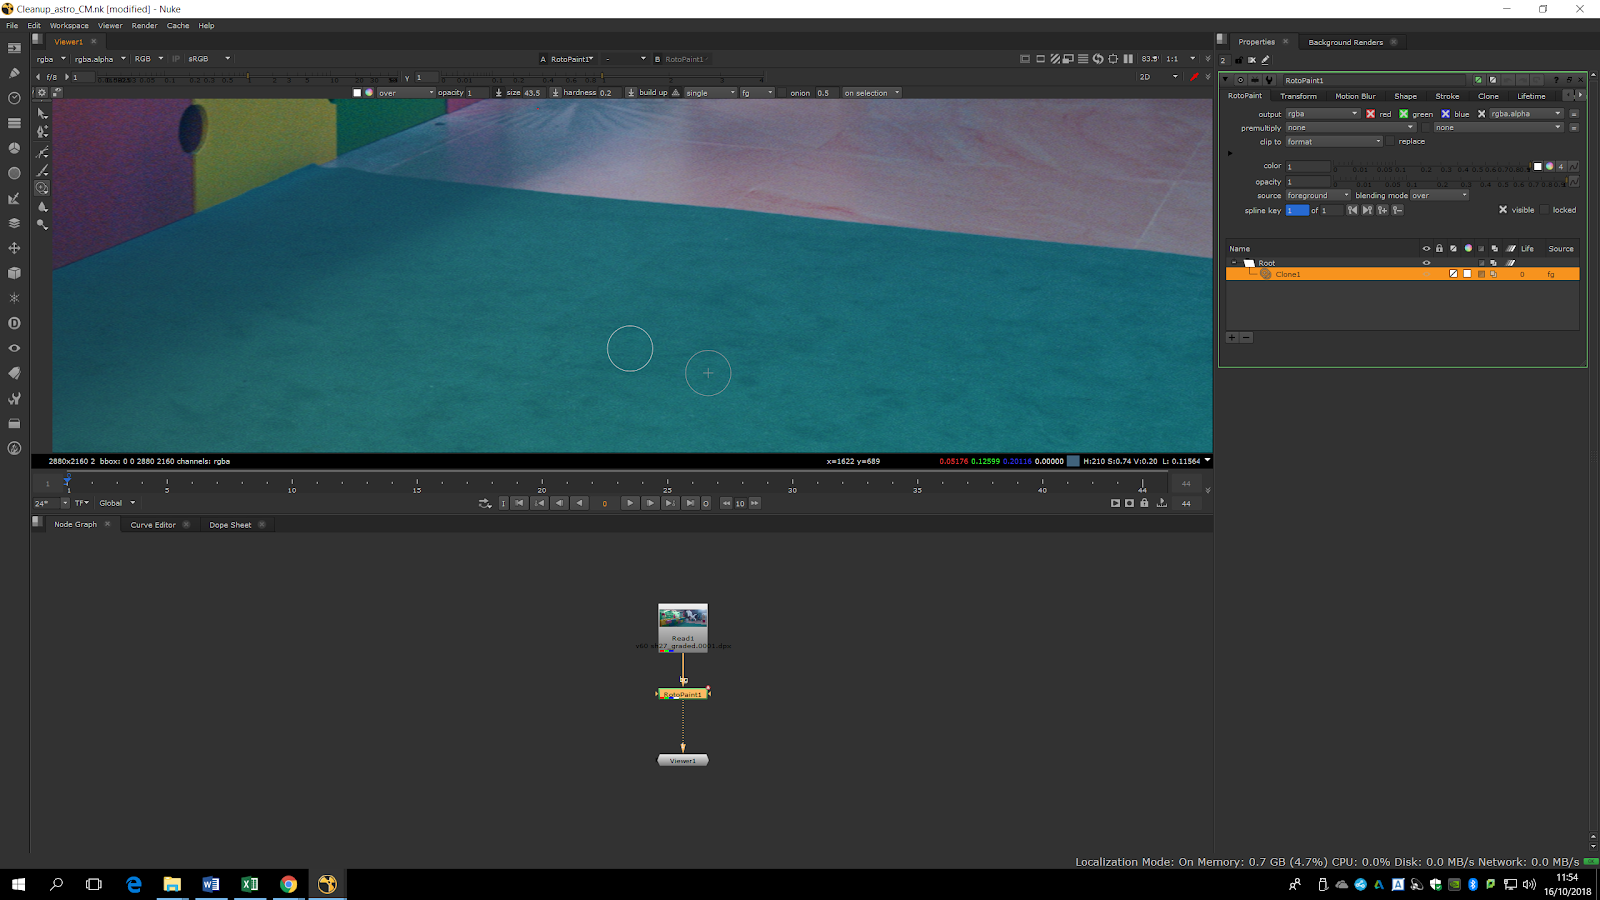Open the Workspace menu
This screenshot has height=900, width=1600.
click(69, 26)
